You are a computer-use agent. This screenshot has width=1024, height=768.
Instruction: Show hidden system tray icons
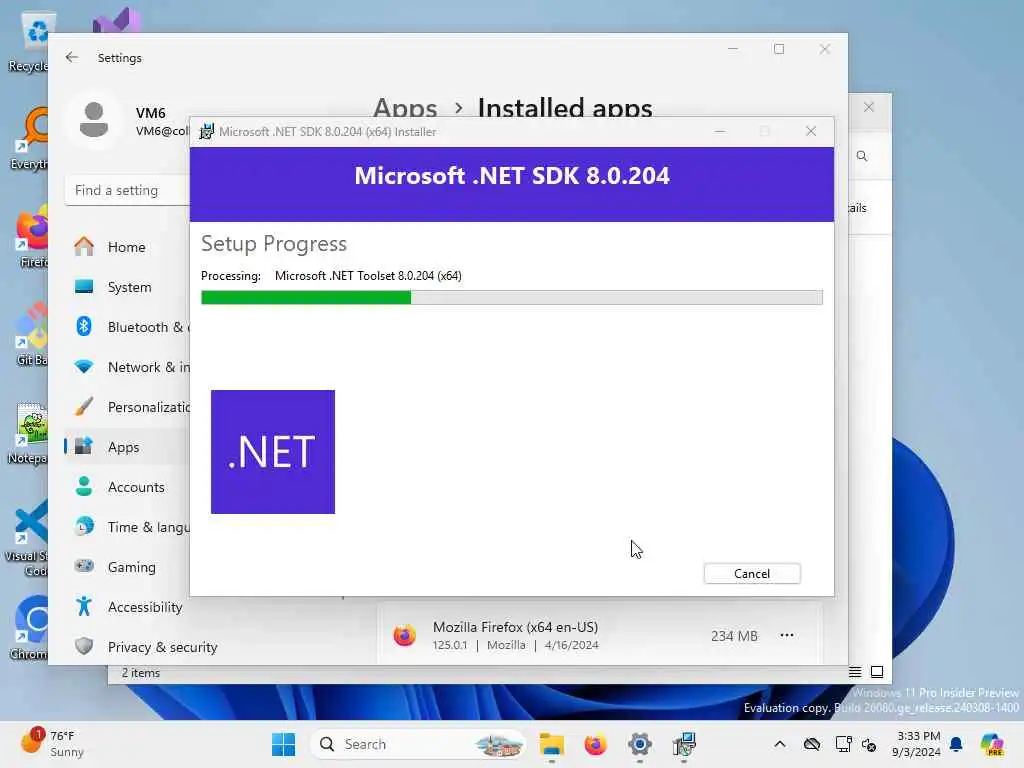pos(780,744)
